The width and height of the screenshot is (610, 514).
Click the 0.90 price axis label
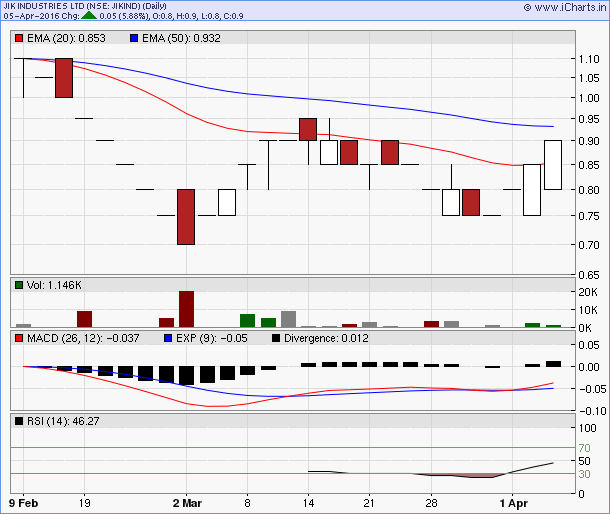coord(589,141)
